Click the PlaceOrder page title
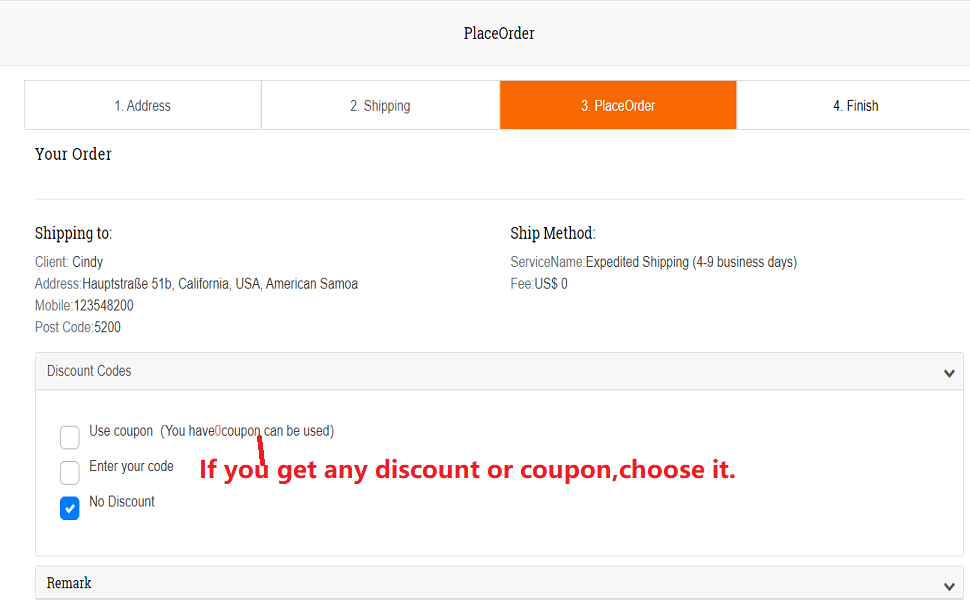The height and width of the screenshot is (600, 970). tap(499, 34)
